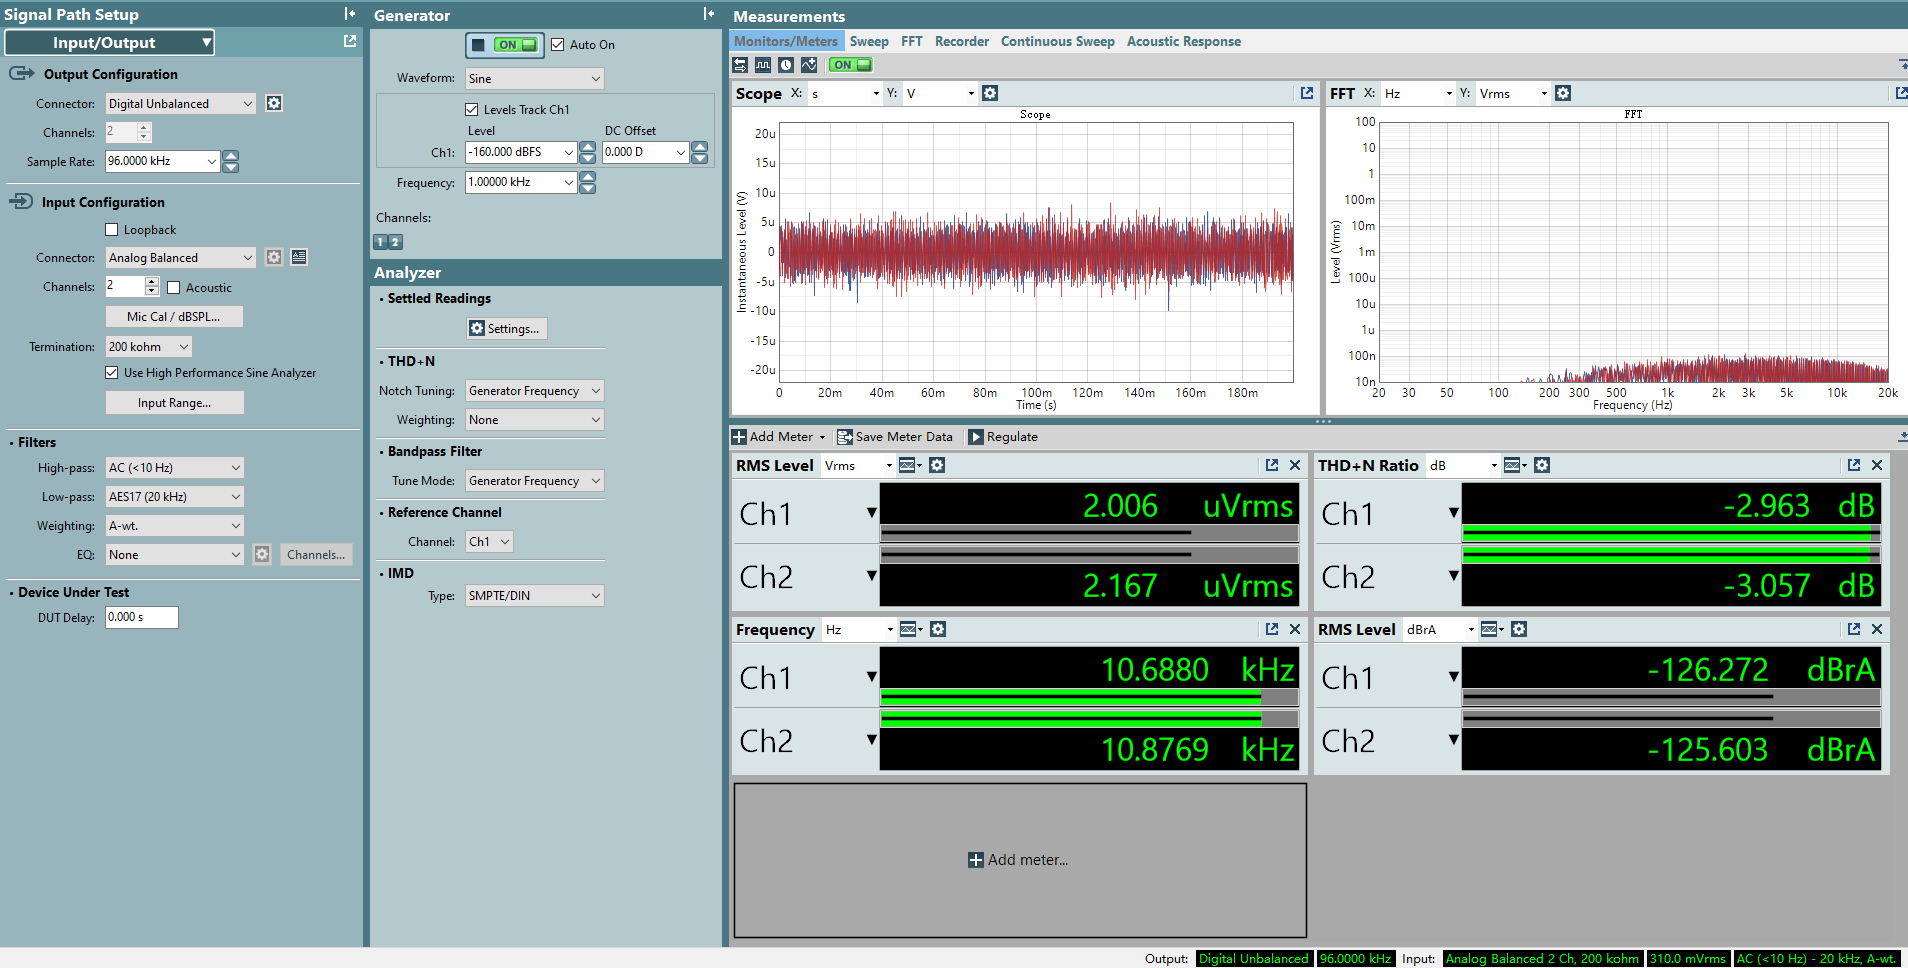Open the Recorder tab

tap(962, 41)
